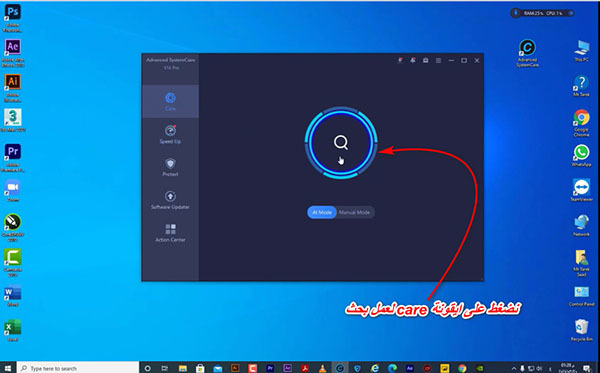Image resolution: width=600 pixels, height=373 pixels.
Task: Open File Explorer from the taskbar
Action: 183,368
